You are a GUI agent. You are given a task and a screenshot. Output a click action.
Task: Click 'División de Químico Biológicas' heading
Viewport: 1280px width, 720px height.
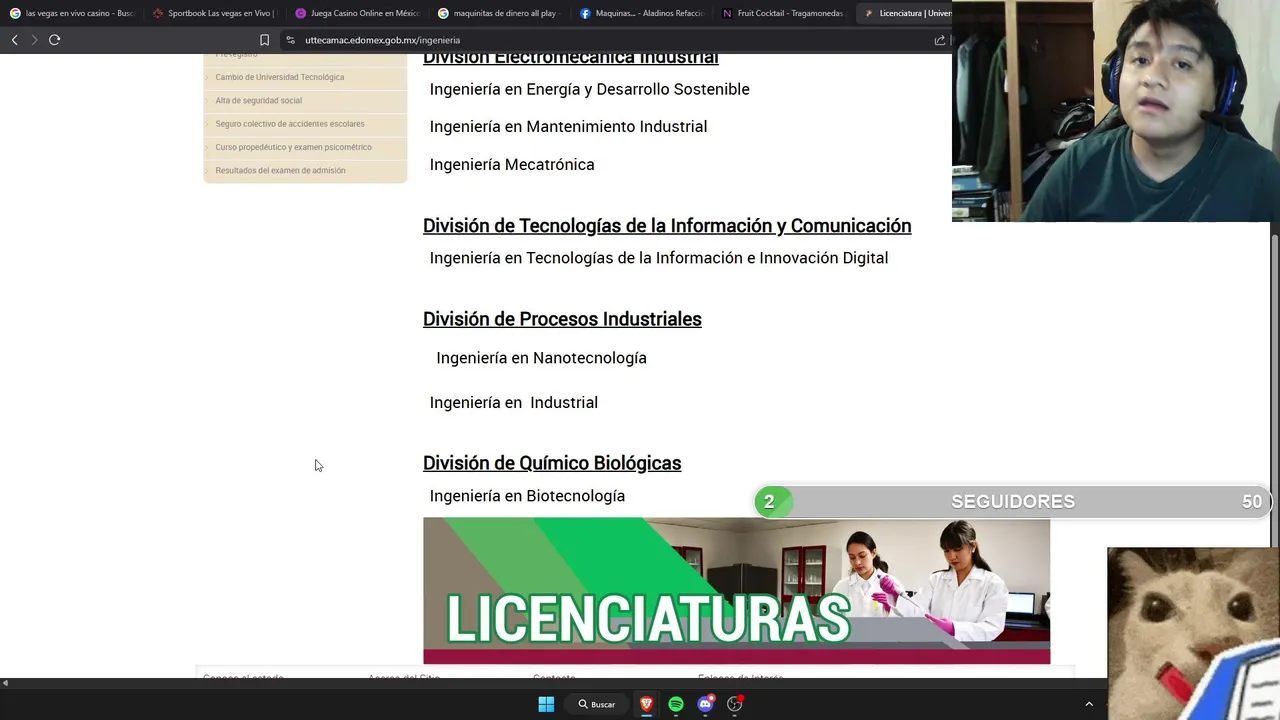tap(552, 463)
